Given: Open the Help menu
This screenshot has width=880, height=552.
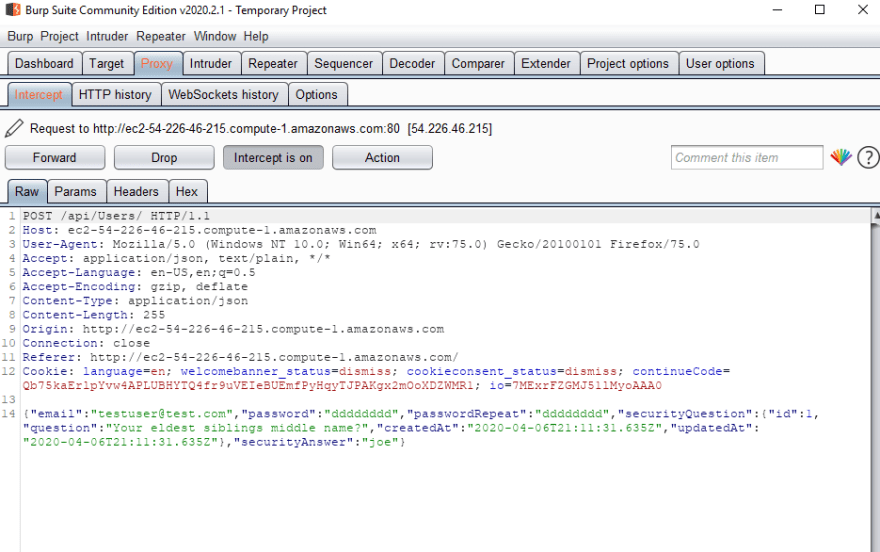Looking at the screenshot, I should [256, 36].
